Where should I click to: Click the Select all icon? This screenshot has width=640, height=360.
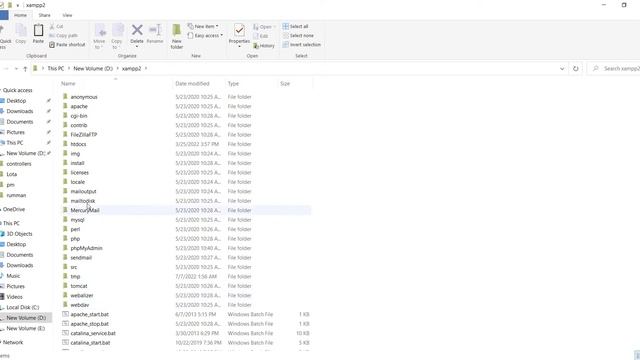pos(286,27)
